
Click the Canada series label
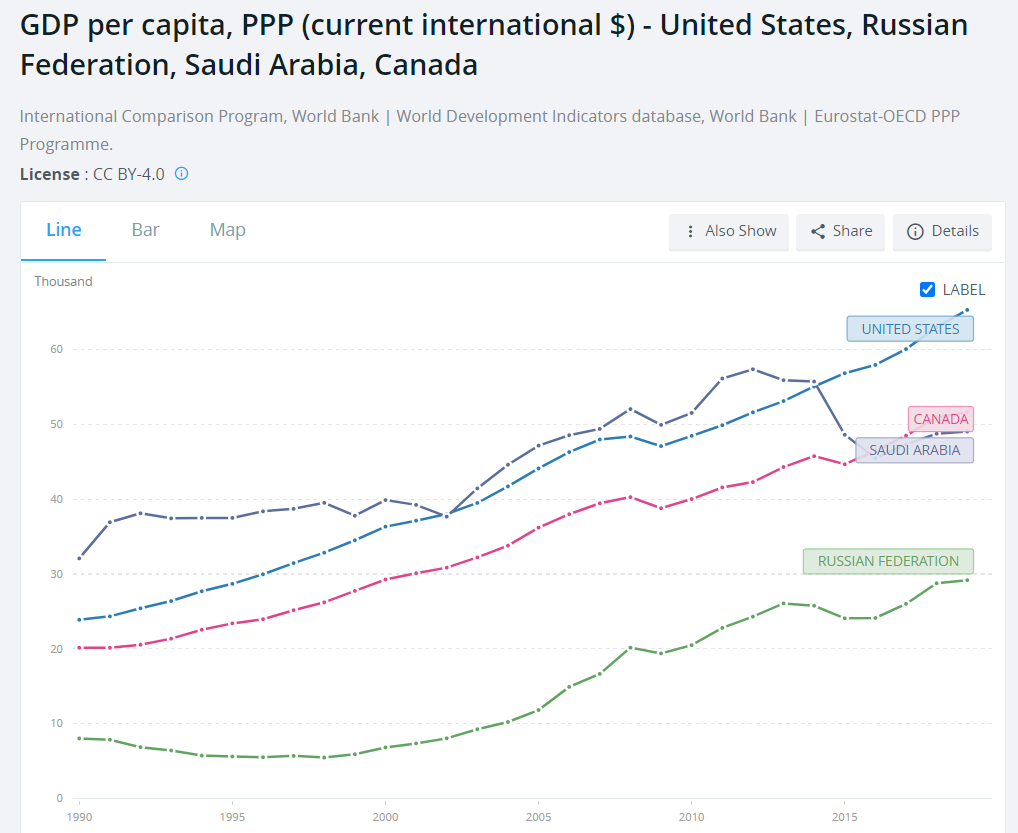click(x=940, y=419)
